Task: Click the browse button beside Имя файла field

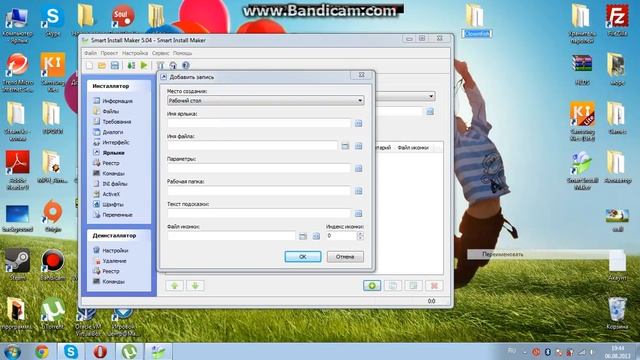Action: click(345, 146)
